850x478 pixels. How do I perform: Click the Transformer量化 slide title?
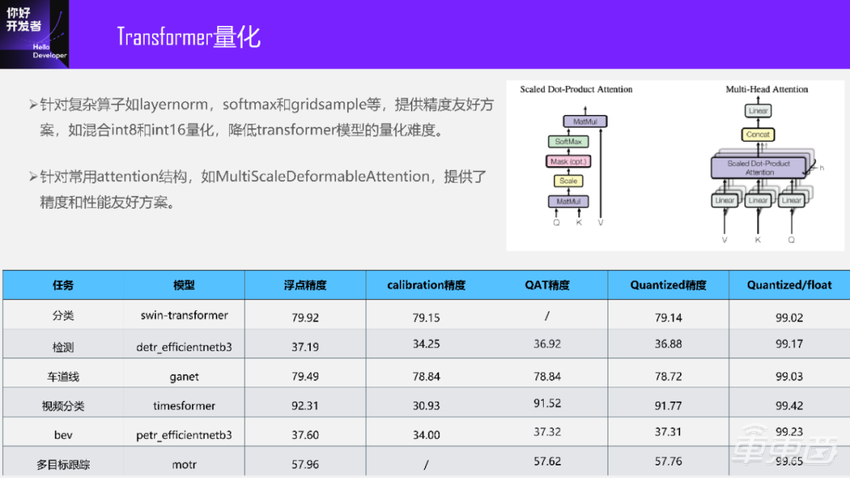[188, 38]
